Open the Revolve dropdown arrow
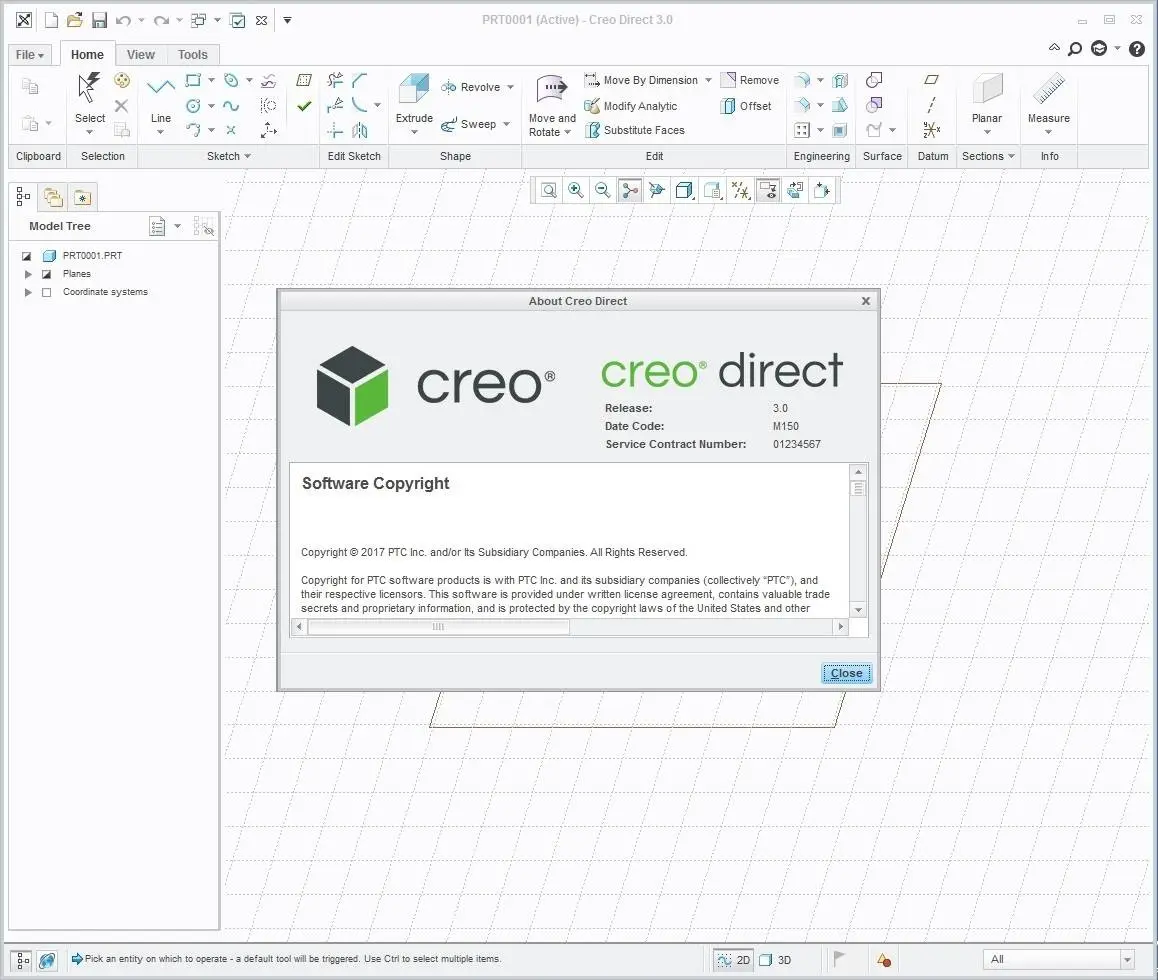 pyautogui.click(x=510, y=87)
